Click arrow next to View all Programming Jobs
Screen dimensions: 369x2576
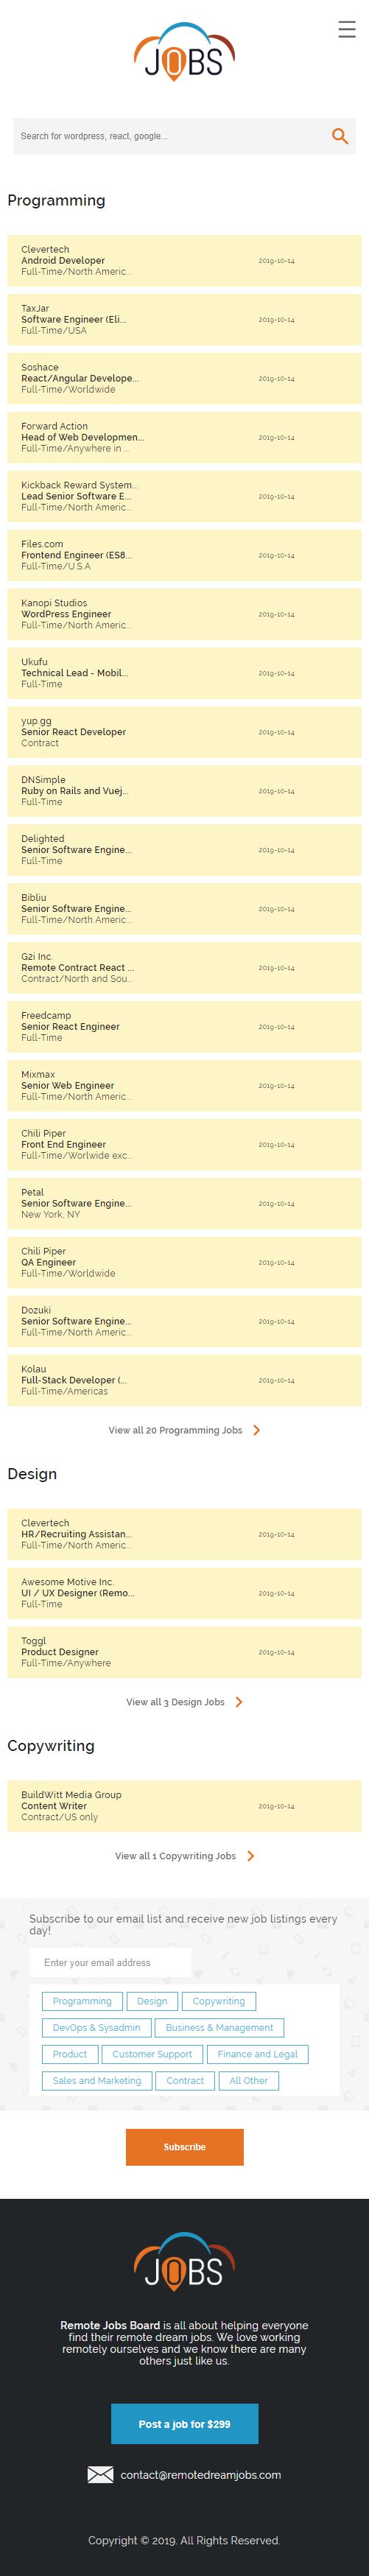pyautogui.click(x=257, y=1430)
